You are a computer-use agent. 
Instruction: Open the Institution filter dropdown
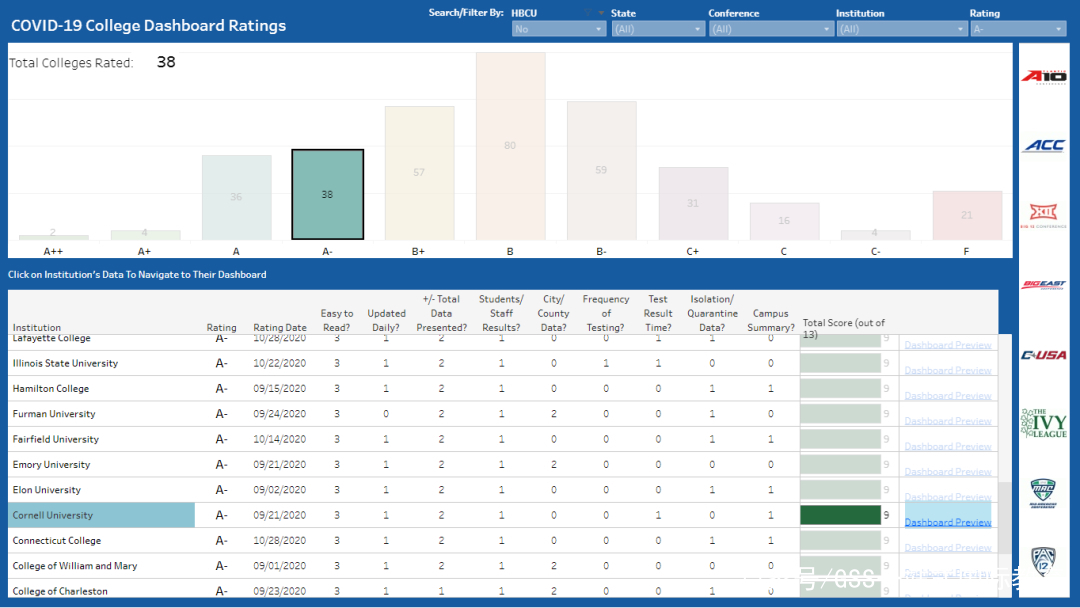coord(900,30)
